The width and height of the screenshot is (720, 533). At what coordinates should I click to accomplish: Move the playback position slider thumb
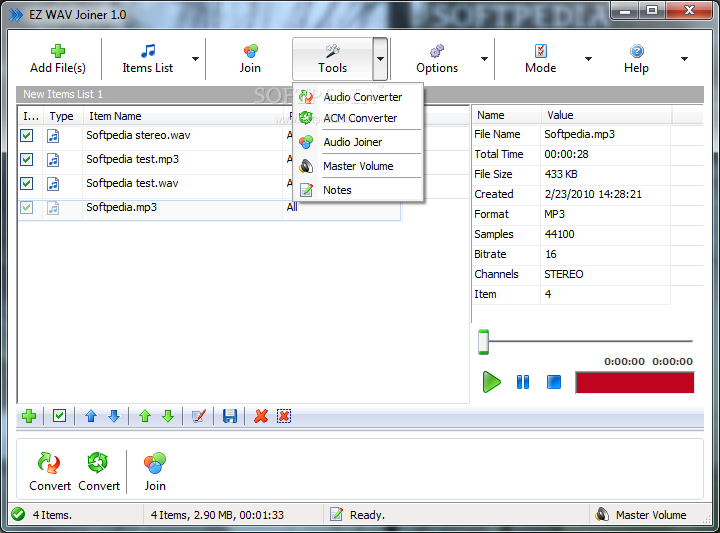pos(483,342)
